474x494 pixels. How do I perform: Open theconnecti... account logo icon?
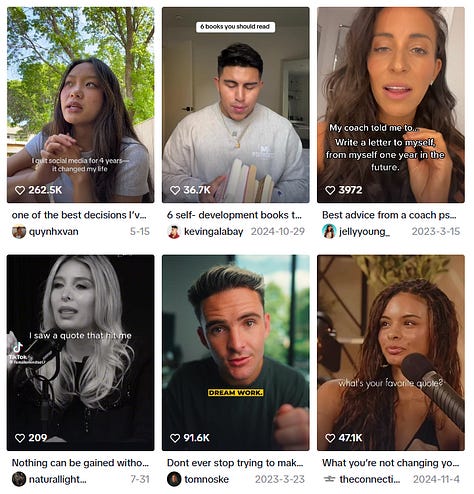[x=329, y=479]
